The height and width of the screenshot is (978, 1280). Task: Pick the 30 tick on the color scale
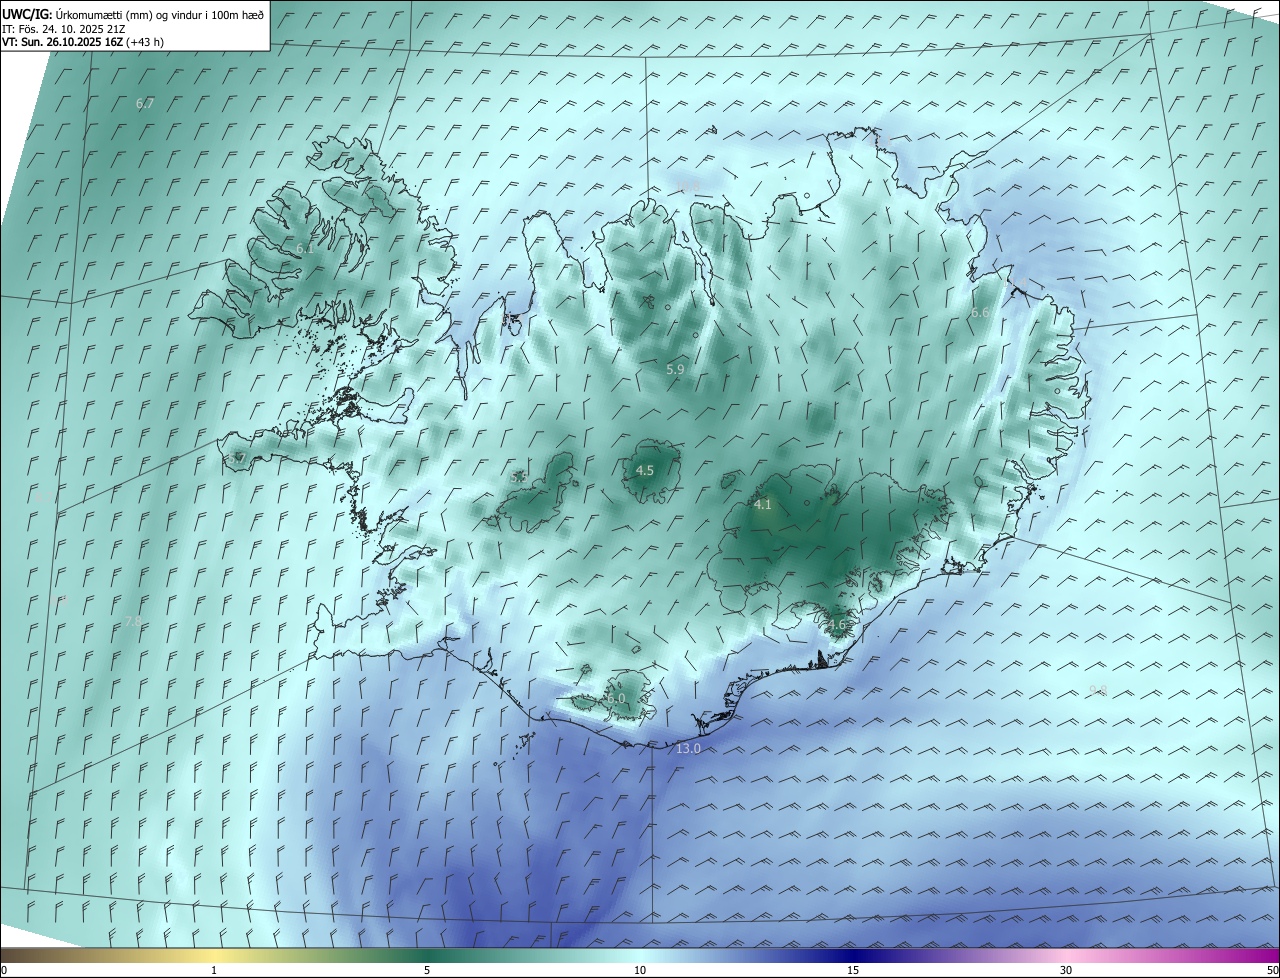click(x=1066, y=970)
